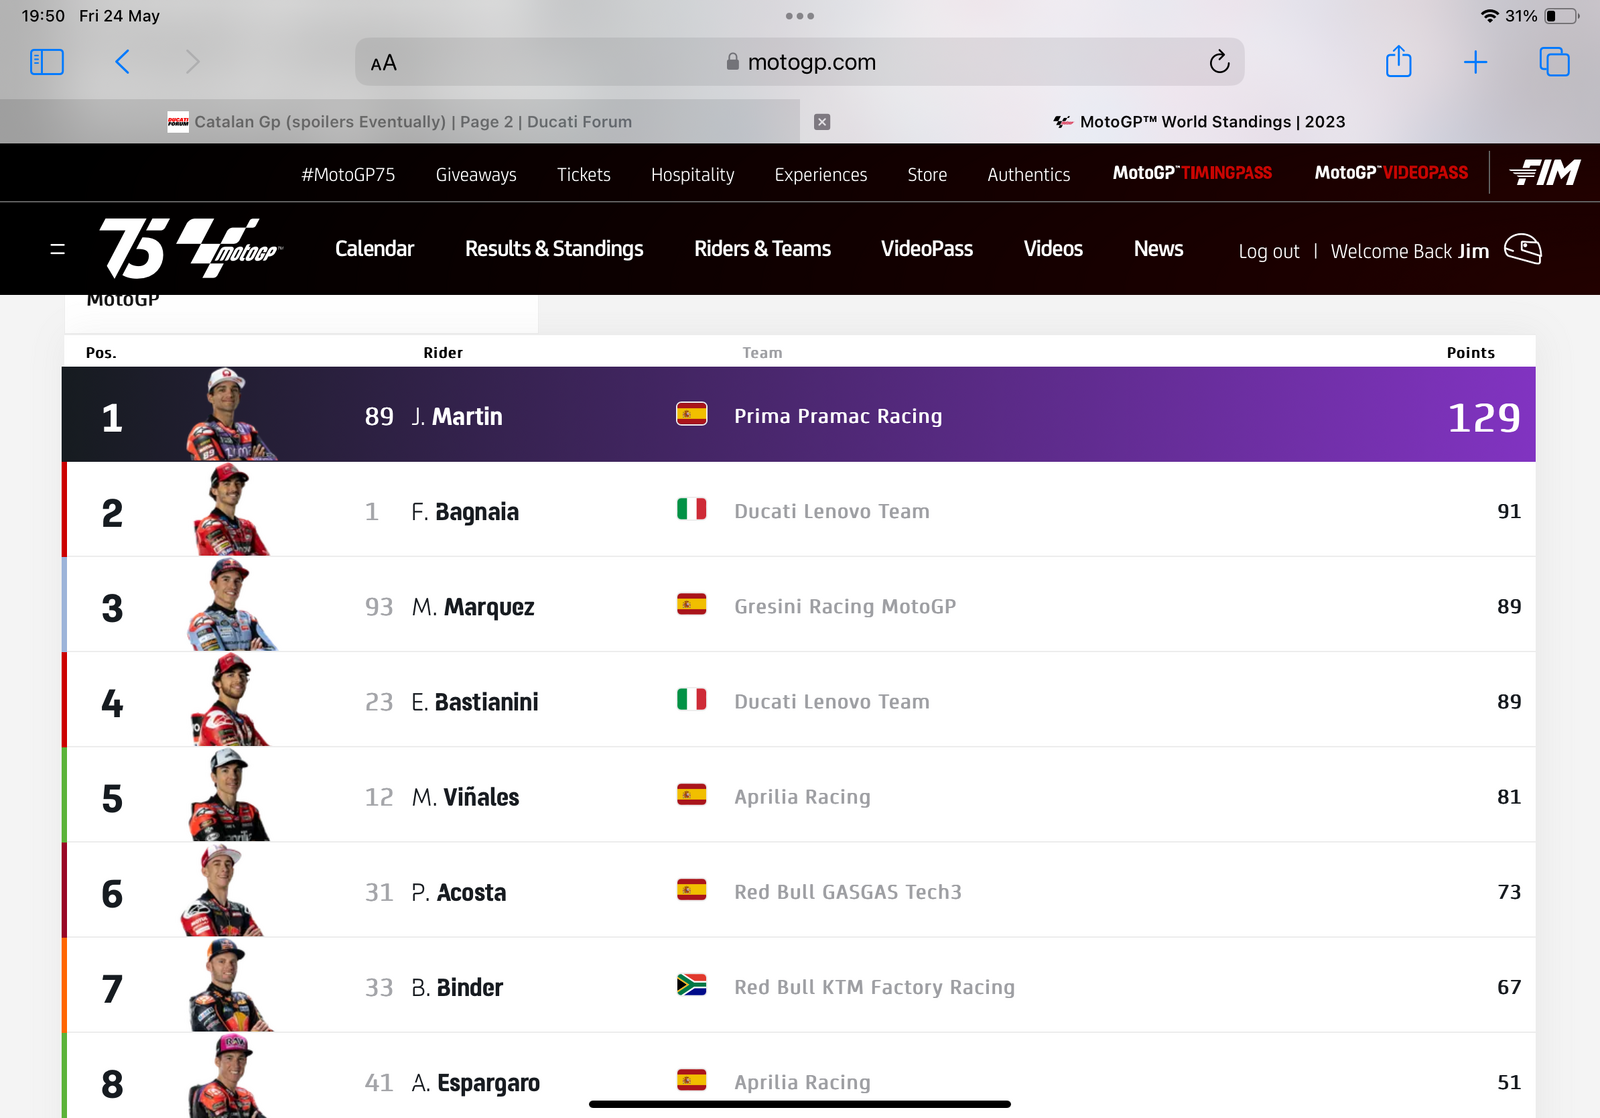Click B. Binder's South African flag
Viewport: 1600px width, 1118px height.
click(691, 985)
